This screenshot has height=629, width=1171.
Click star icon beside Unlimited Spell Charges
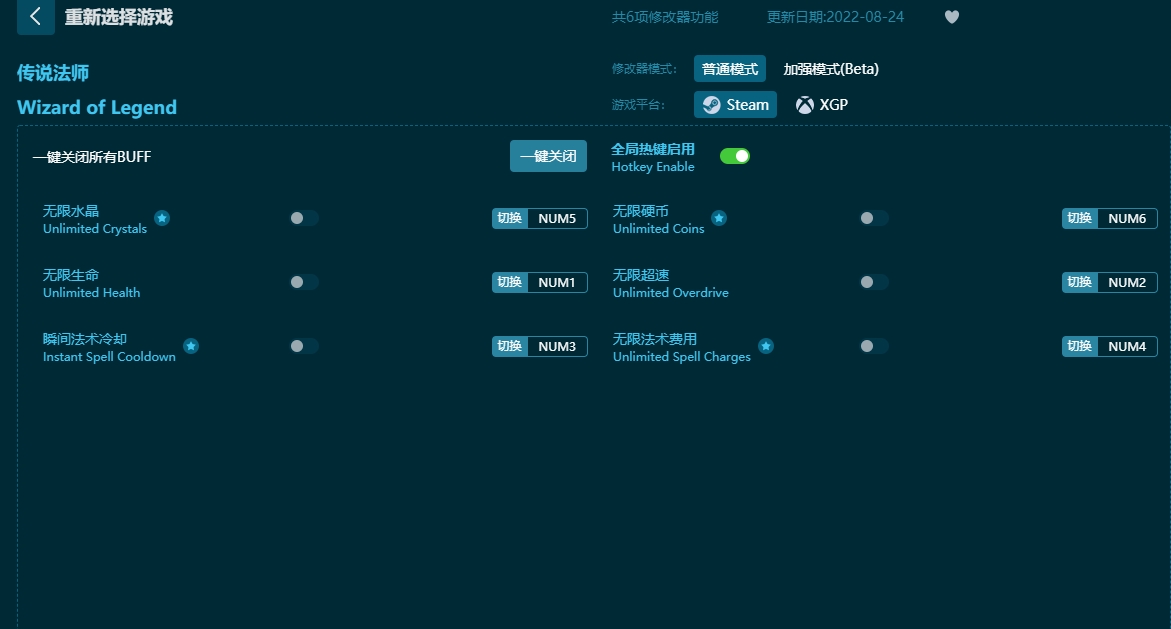[766, 346]
